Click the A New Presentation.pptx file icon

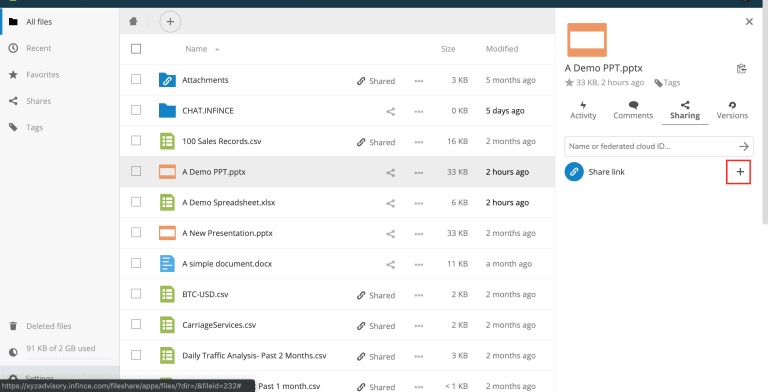168,233
